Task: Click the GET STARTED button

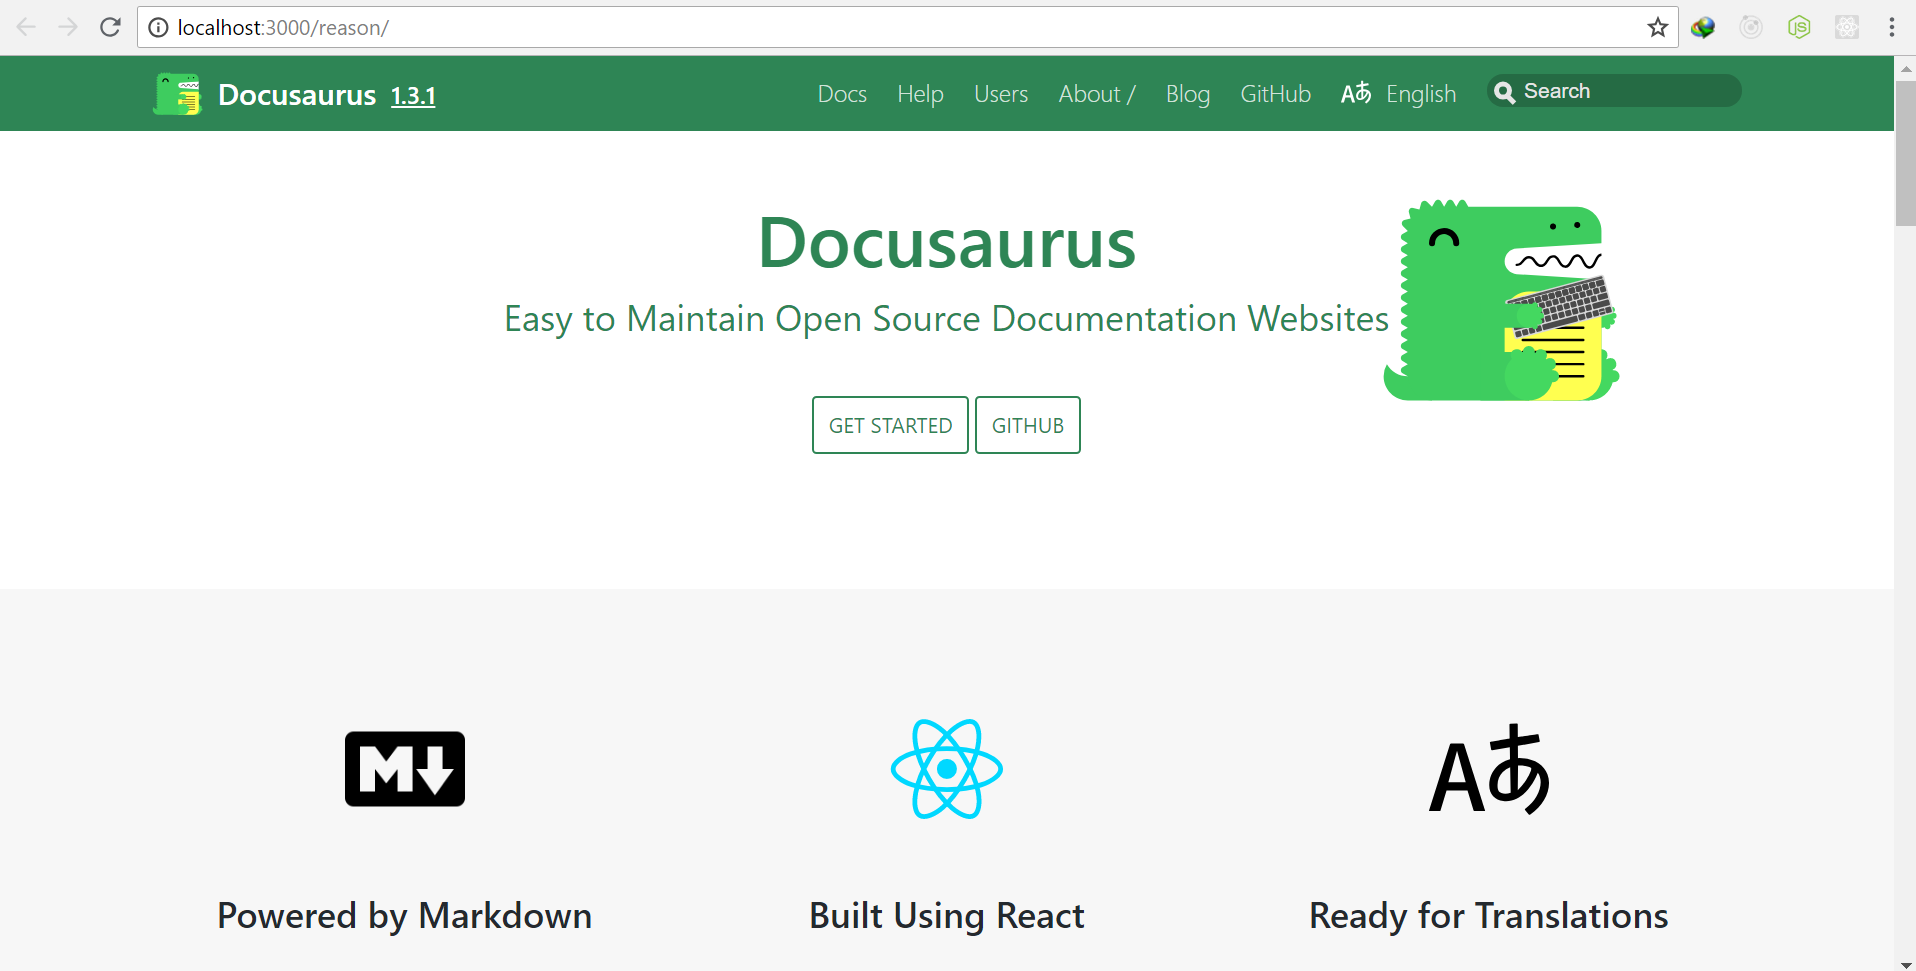Action: 890,425
